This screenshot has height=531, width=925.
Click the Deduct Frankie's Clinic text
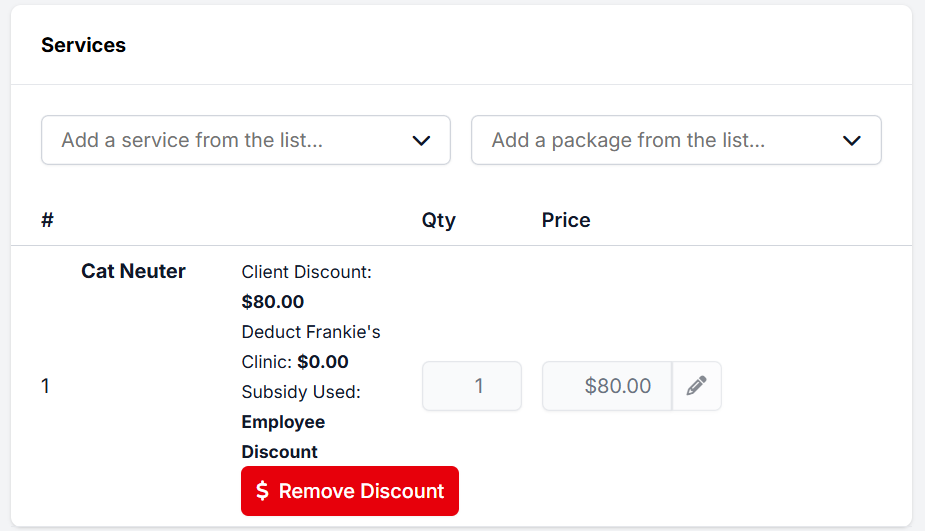tap(310, 332)
